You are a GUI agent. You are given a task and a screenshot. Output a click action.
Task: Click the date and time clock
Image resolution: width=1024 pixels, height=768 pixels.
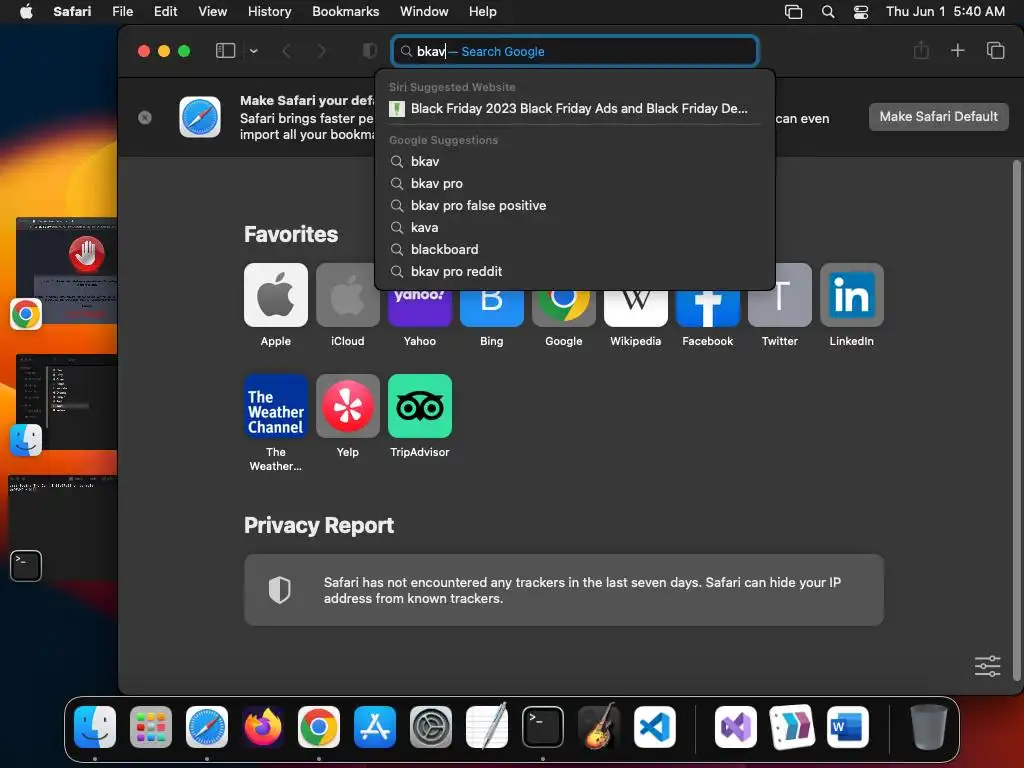[x=945, y=11]
